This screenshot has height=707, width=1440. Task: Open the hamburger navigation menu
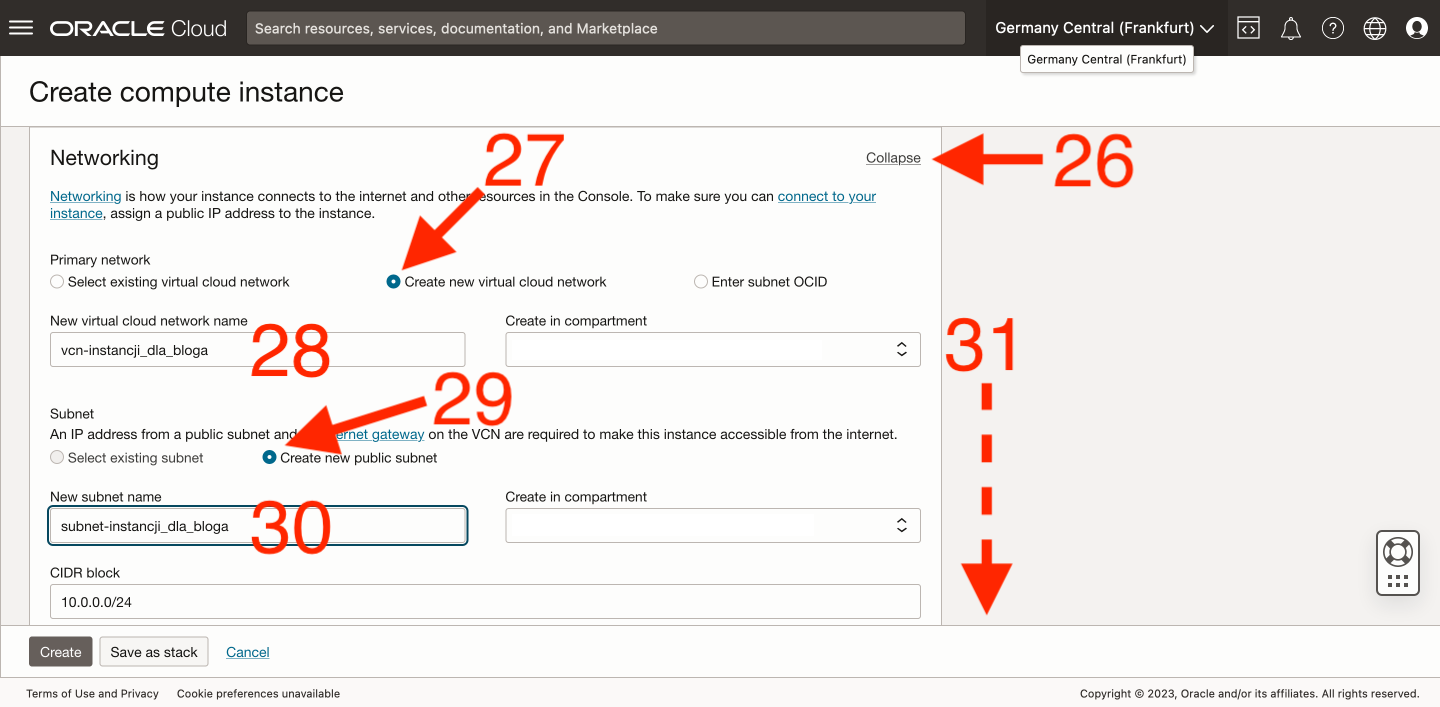21,28
